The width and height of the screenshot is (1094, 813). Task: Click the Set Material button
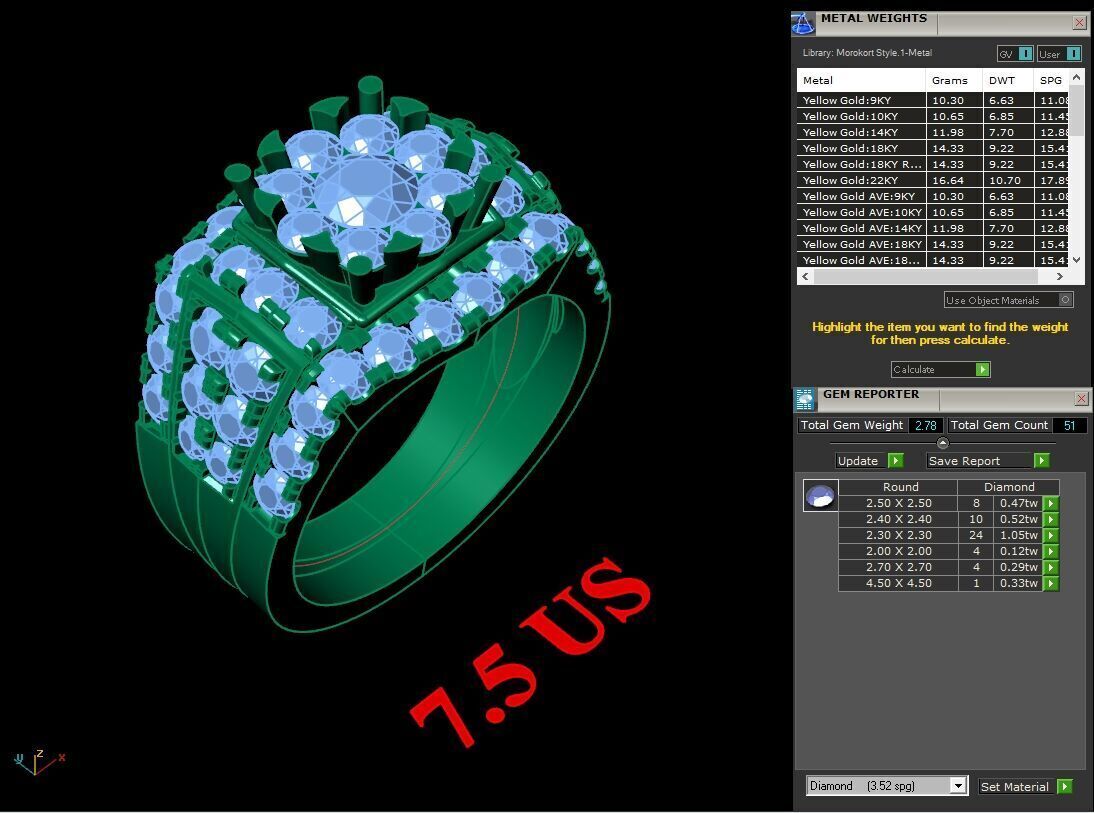1017,786
